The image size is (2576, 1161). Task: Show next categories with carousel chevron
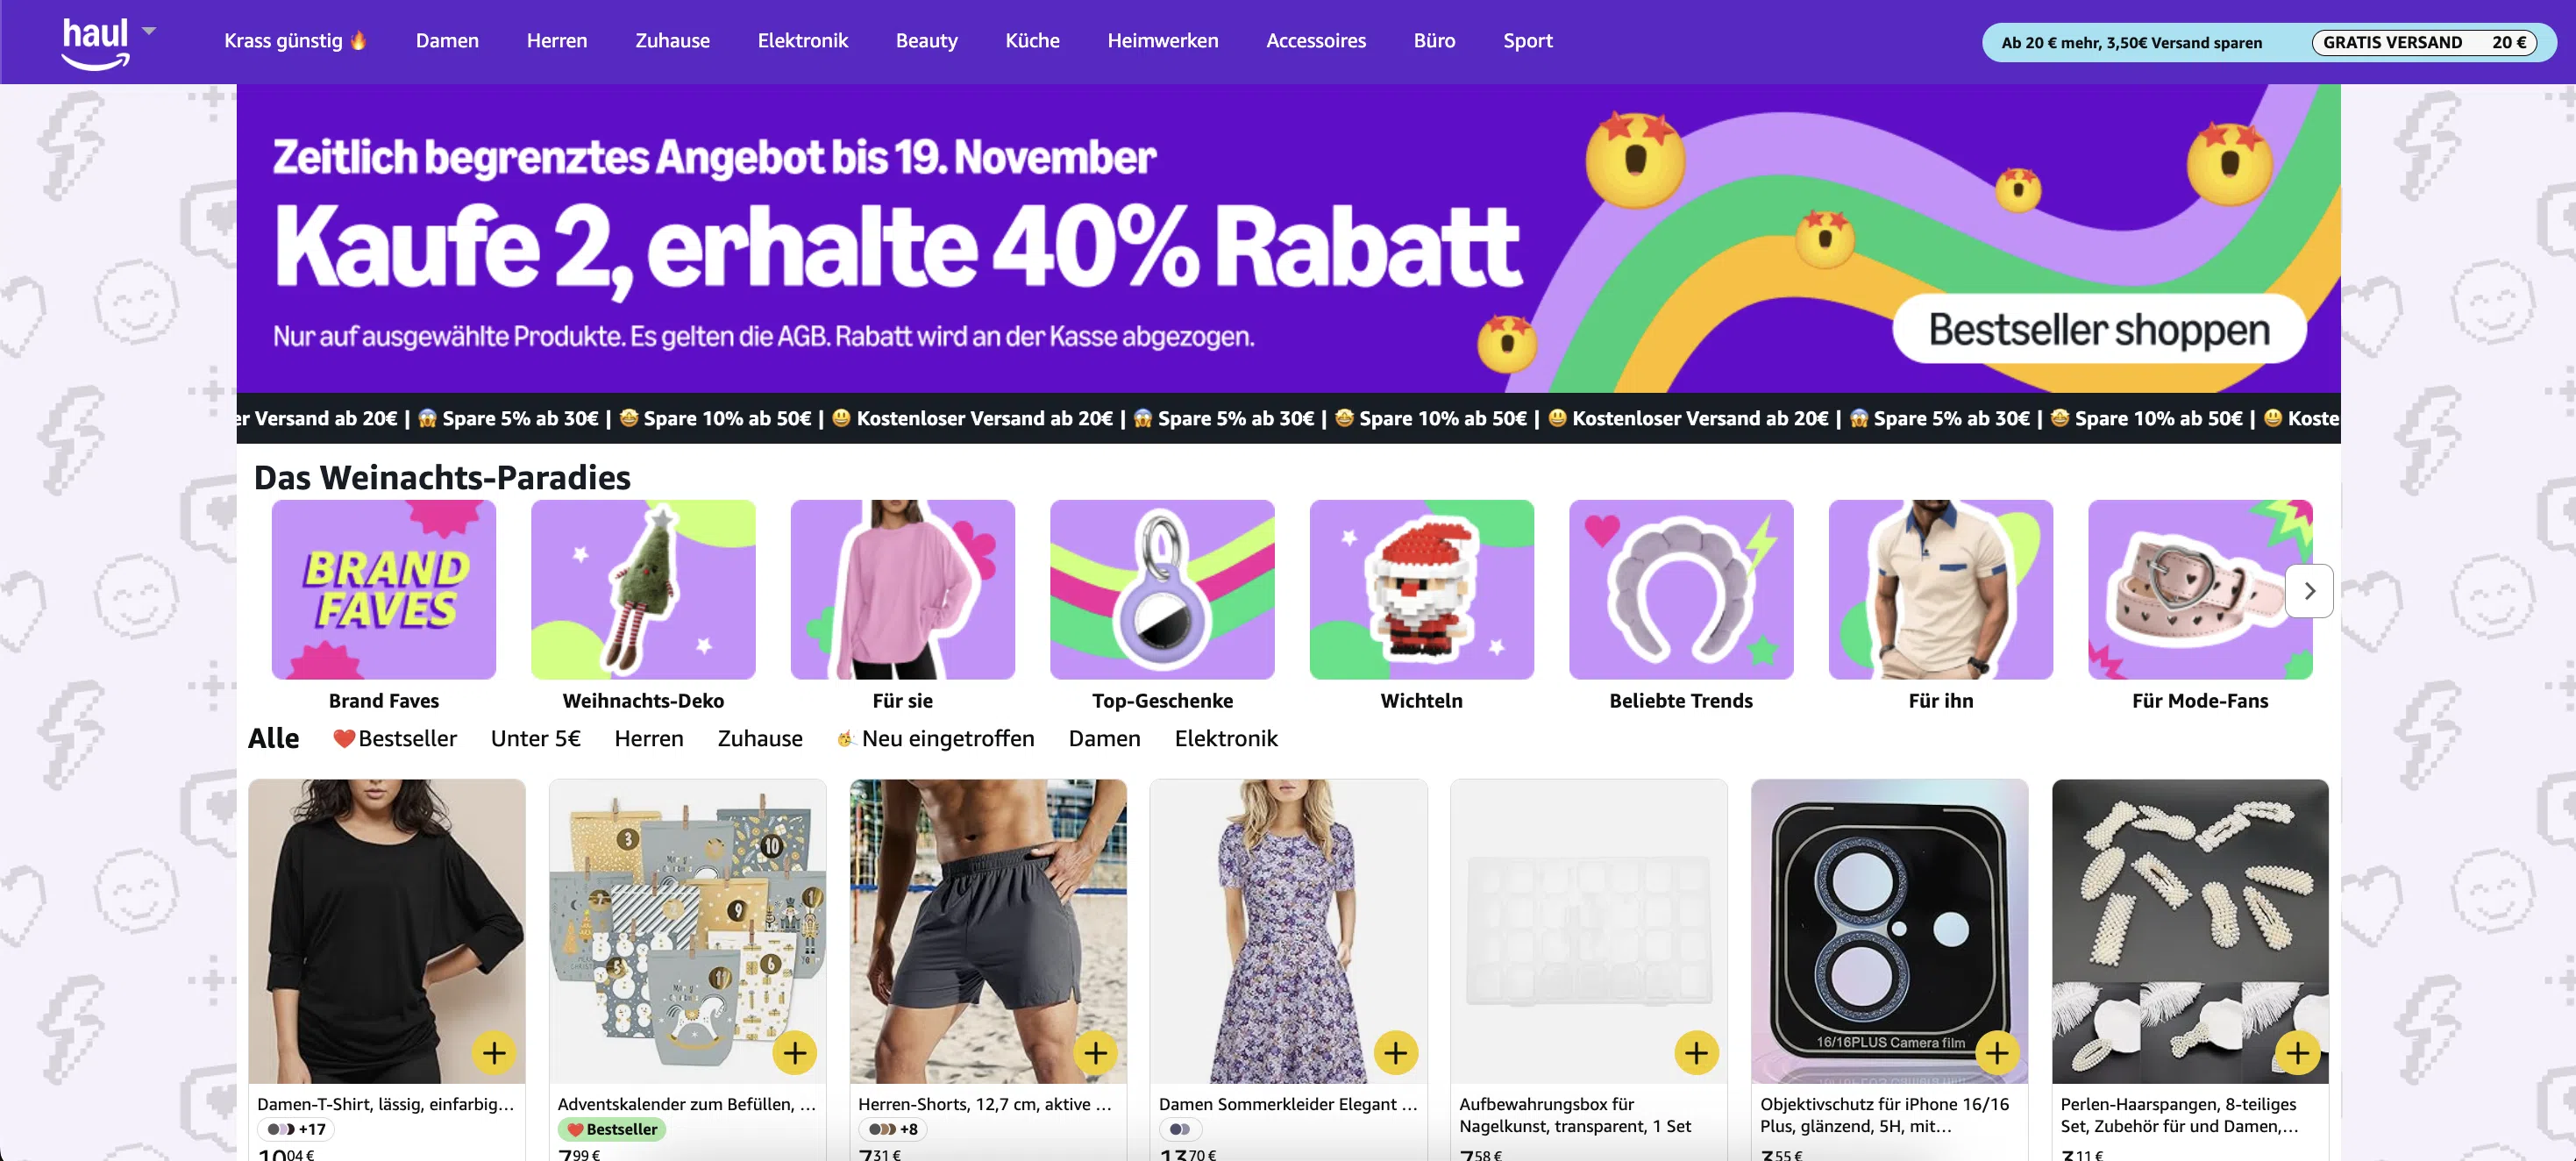(2309, 591)
